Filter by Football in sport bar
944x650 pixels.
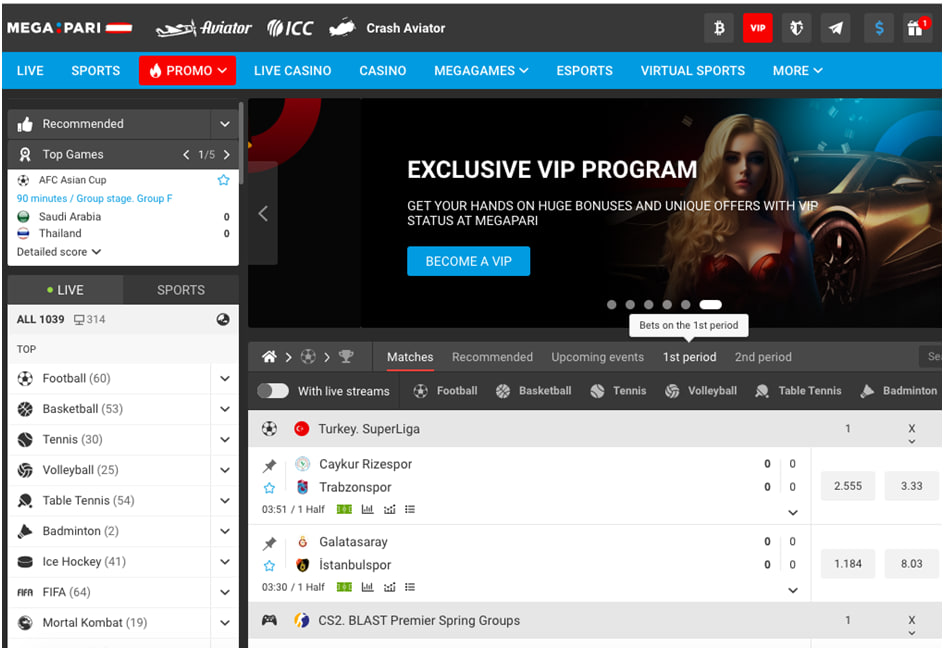point(446,391)
